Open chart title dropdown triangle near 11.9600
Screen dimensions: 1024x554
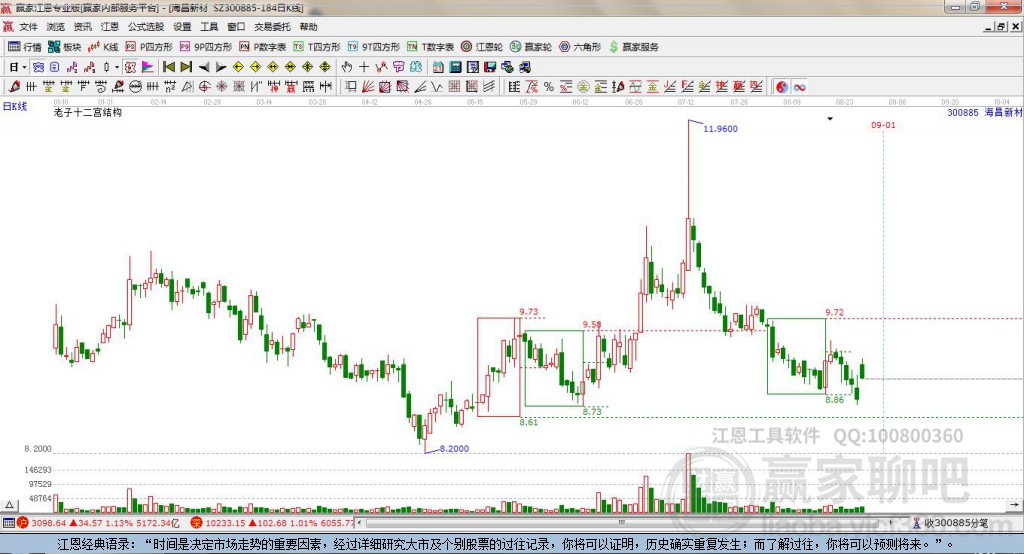830,119
